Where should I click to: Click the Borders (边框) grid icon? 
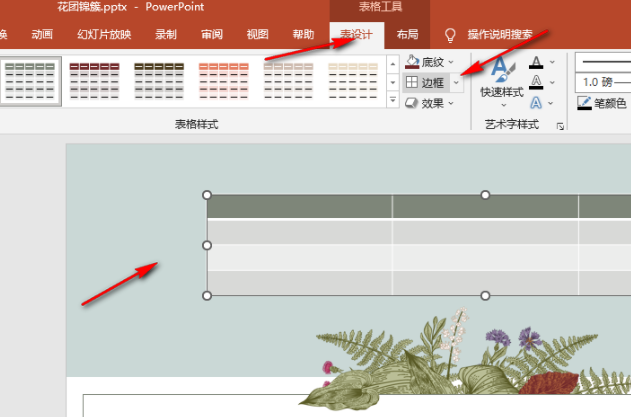[x=412, y=83]
